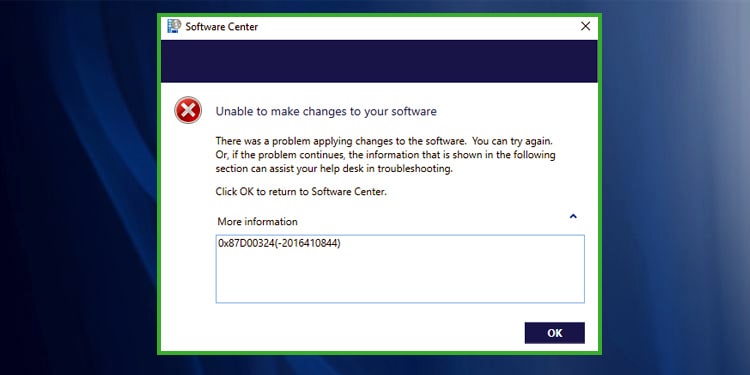
Task: Select the error code 0x87D00324 text
Action: pyautogui.click(x=246, y=243)
